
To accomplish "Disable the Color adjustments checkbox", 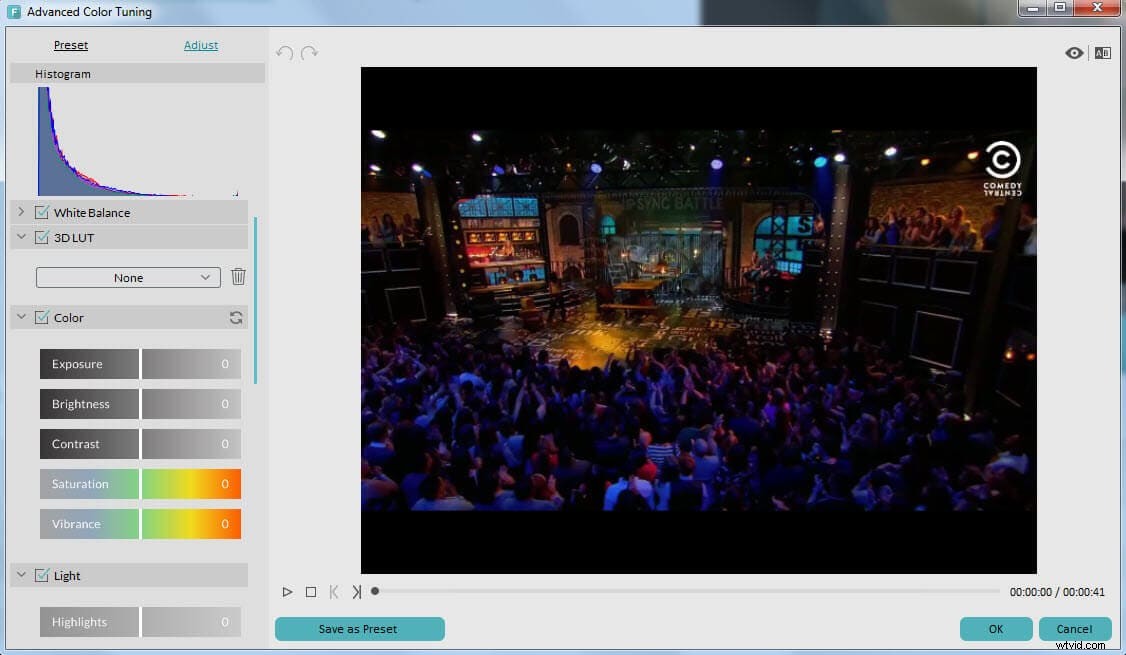I will [x=41, y=317].
